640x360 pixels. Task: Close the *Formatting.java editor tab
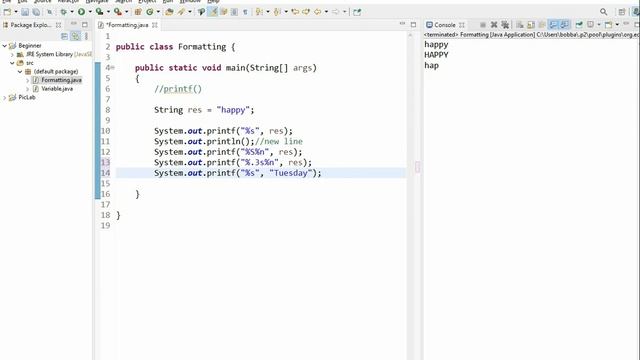click(x=155, y=25)
